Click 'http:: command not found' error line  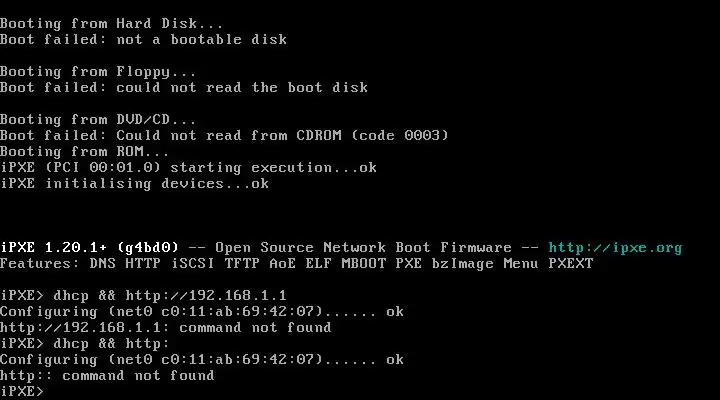click(x=107, y=376)
